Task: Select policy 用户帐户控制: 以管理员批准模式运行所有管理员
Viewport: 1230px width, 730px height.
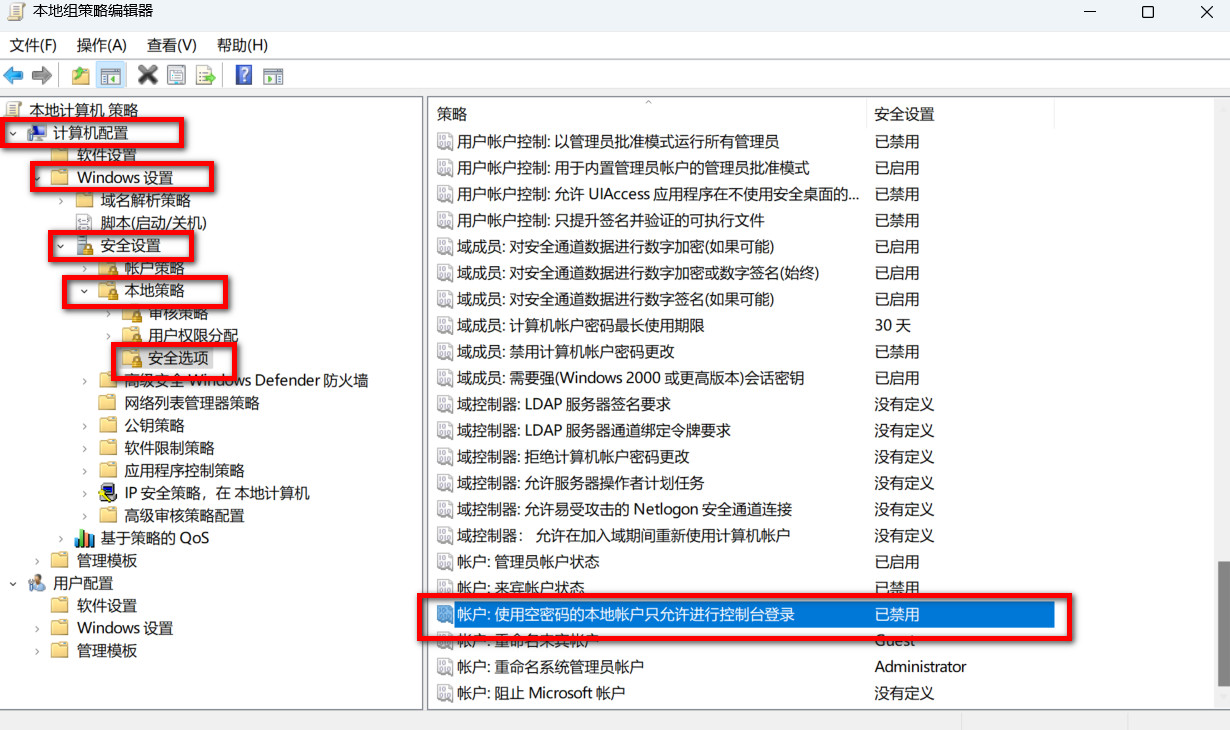Action: [618, 142]
